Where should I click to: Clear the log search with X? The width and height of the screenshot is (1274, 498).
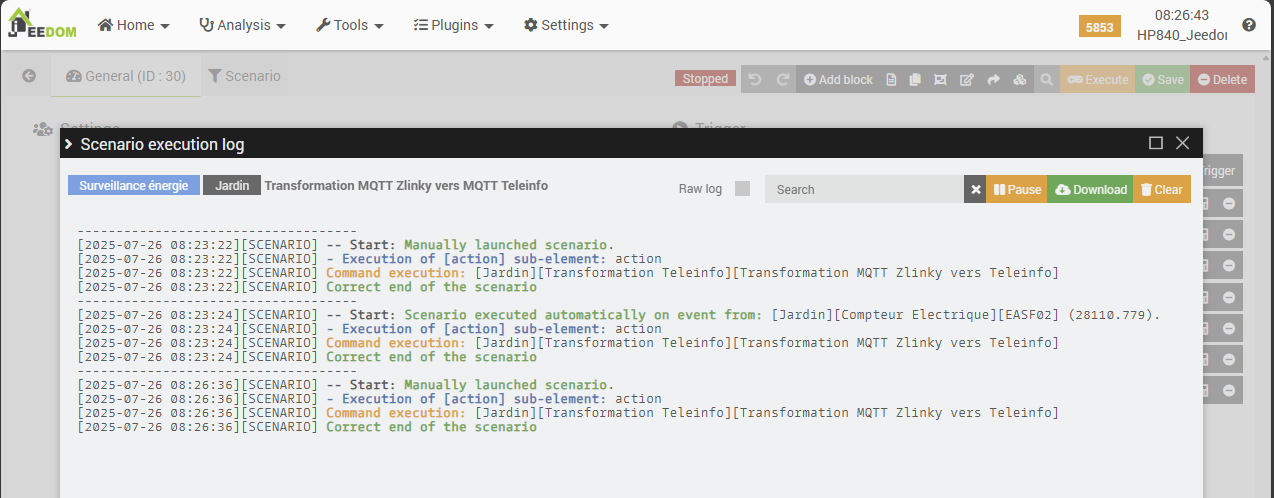pos(975,189)
